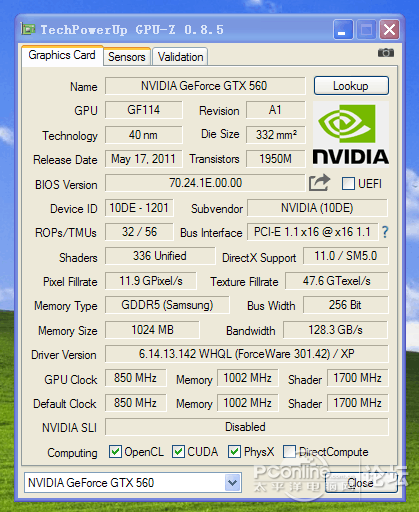Toggle the CUDA checkbox

click(x=178, y=452)
